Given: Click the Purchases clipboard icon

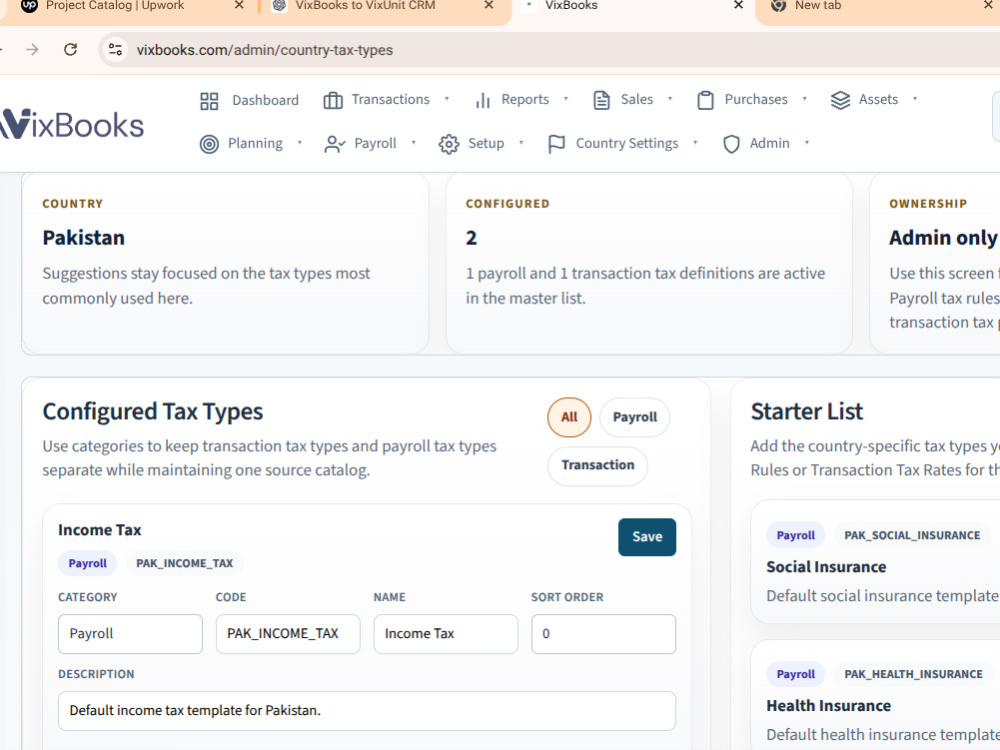Looking at the screenshot, I should pyautogui.click(x=705, y=100).
